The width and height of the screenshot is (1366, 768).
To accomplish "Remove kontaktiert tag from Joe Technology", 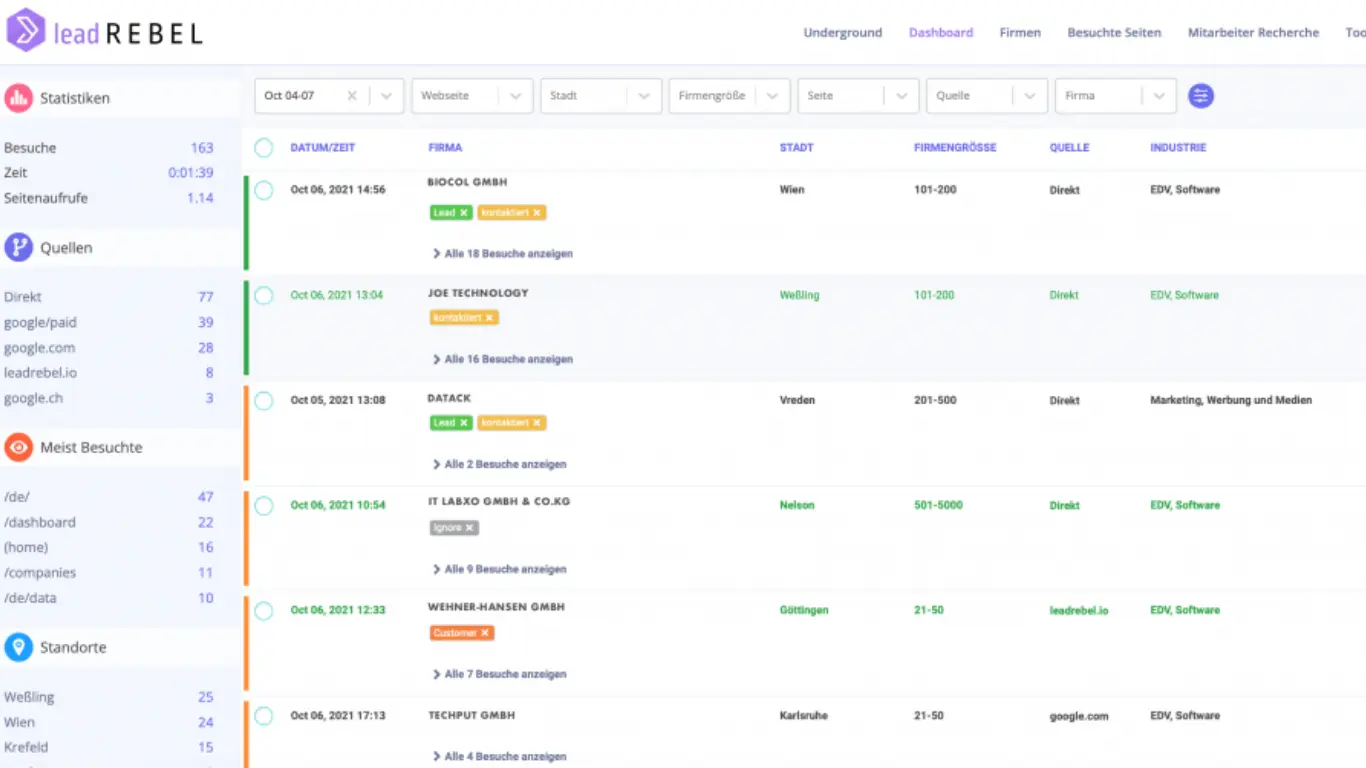I will point(490,318).
